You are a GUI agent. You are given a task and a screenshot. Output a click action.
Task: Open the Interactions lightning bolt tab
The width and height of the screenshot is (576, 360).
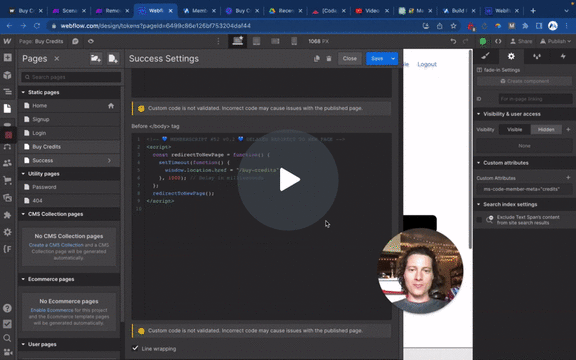point(563,56)
